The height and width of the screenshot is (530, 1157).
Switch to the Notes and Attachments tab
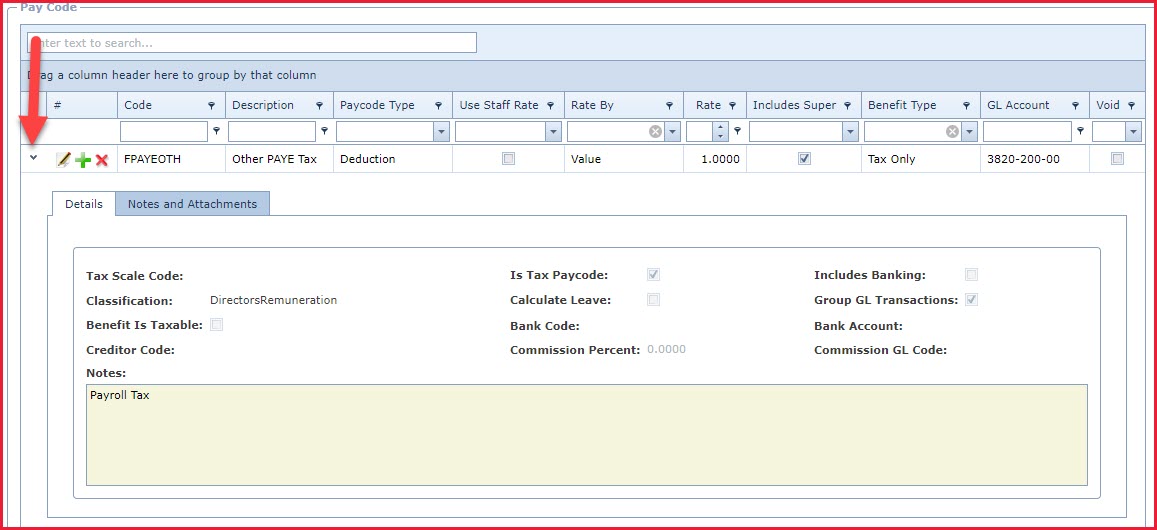click(192, 204)
